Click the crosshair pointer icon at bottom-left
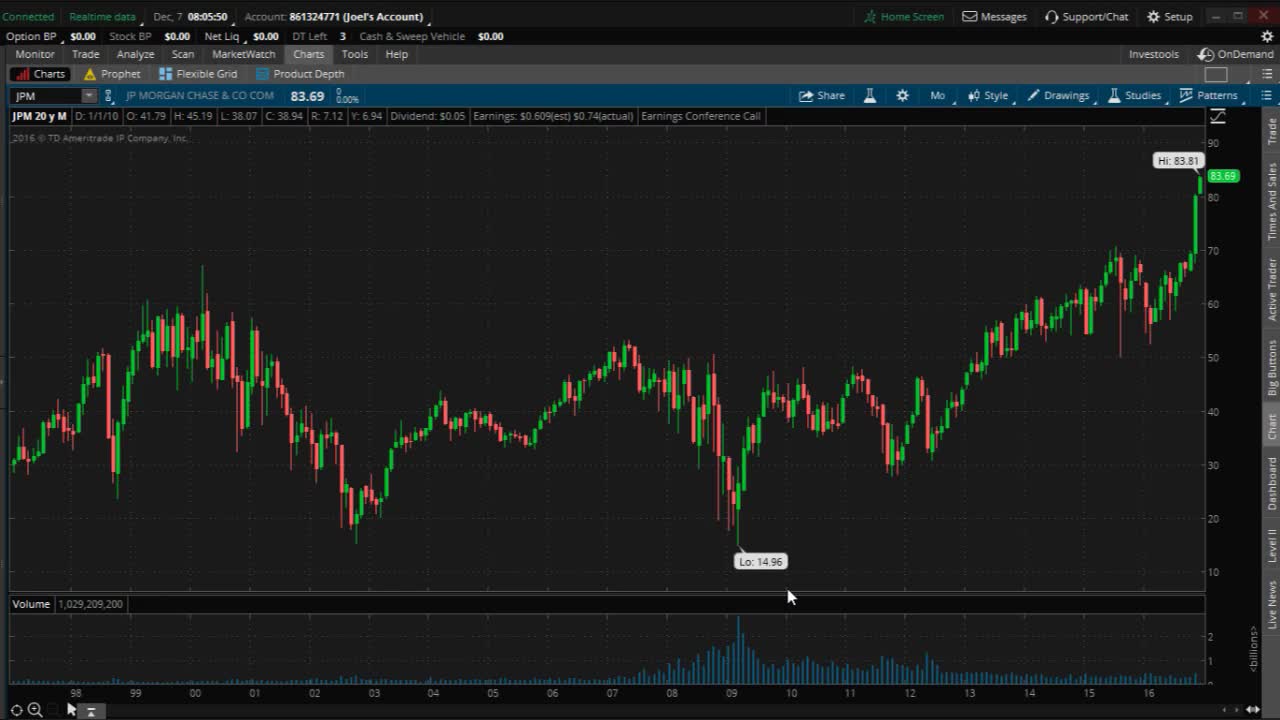The width and height of the screenshot is (1280, 720). [17, 710]
